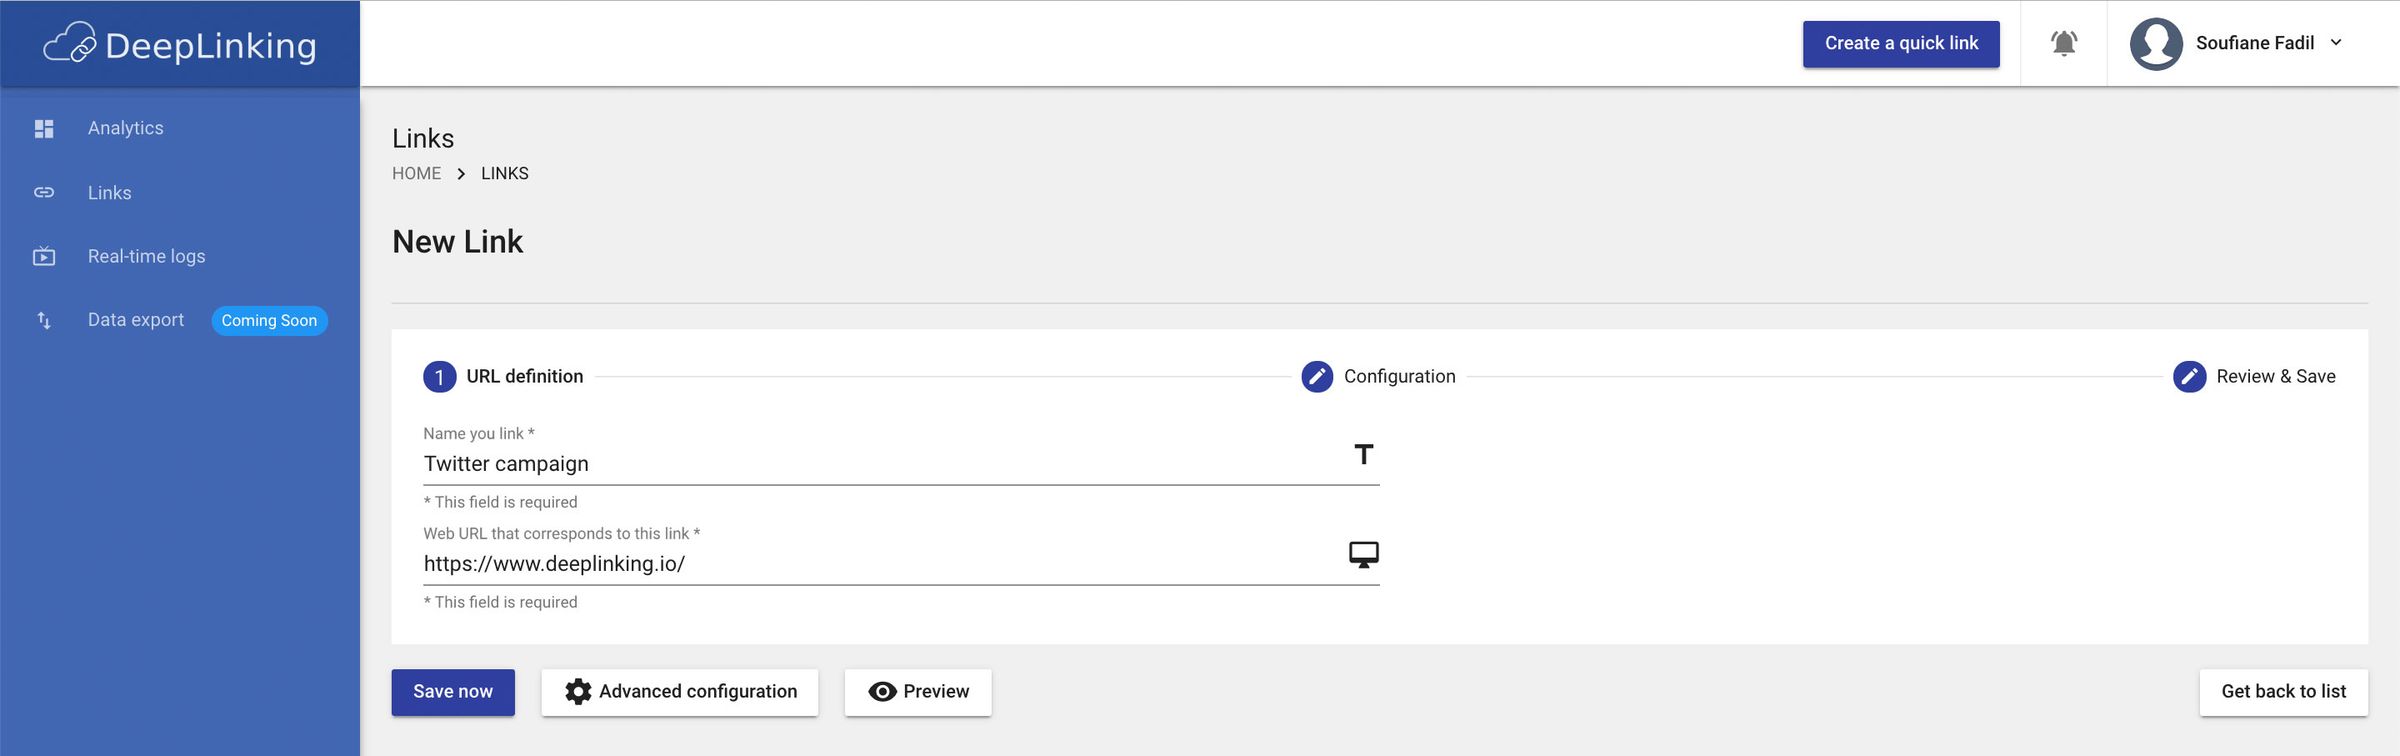Screen dimensions: 2400x756
Task: Click Get back to list
Action: coord(2283,691)
